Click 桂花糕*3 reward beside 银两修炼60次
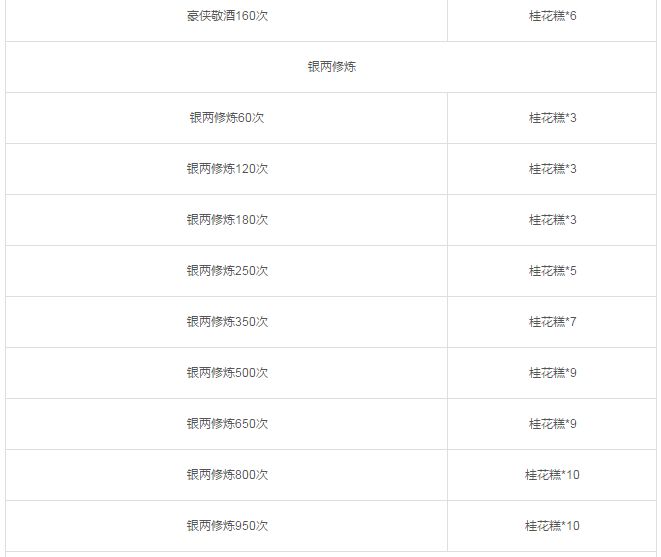This screenshot has height=557, width=661. pyautogui.click(x=552, y=118)
